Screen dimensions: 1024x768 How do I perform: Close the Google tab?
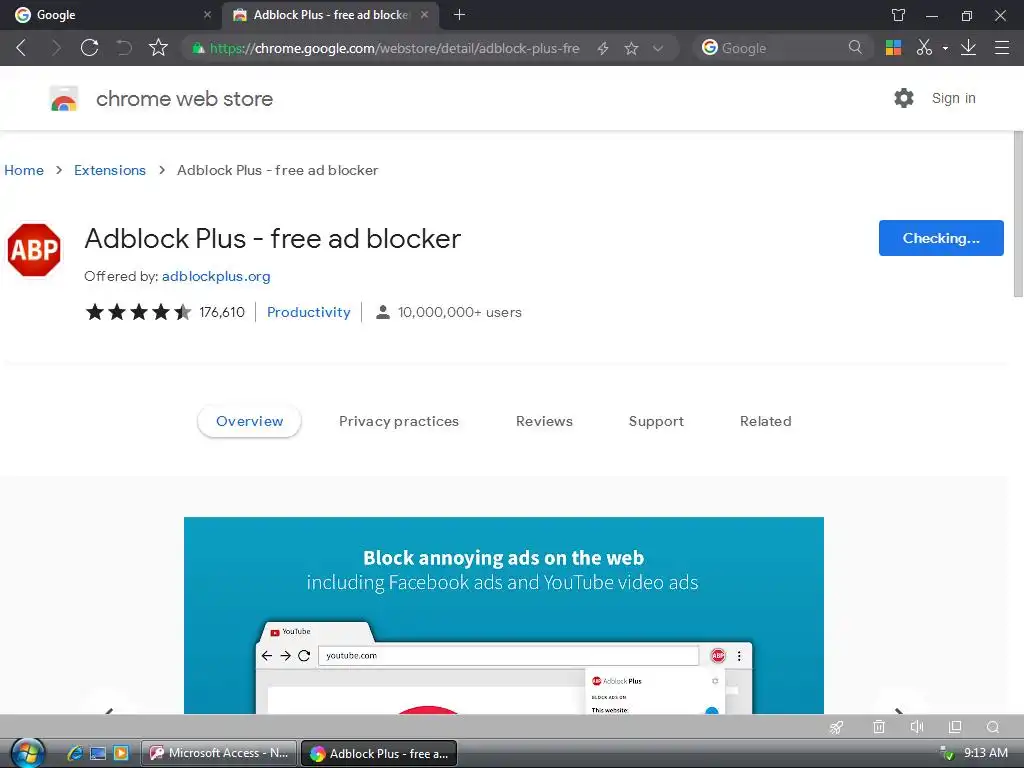point(207,14)
